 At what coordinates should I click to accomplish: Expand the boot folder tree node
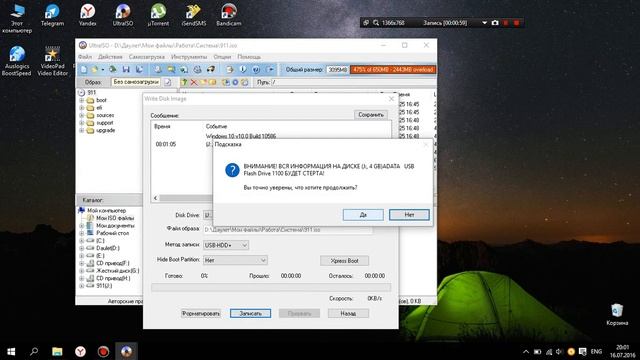pyautogui.click(x=82, y=100)
